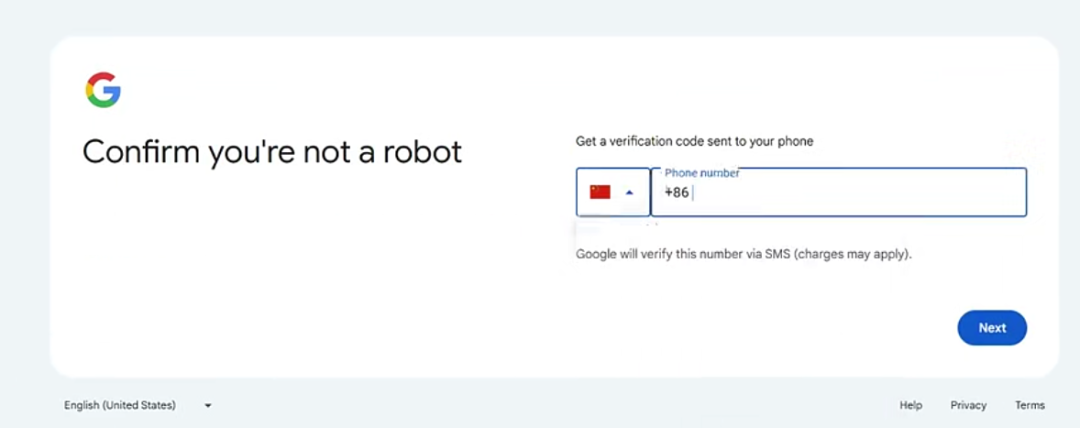The height and width of the screenshot is (428, 1080).
Task: Click the word "Google" in the SMS notice
Action: (595, 254)
